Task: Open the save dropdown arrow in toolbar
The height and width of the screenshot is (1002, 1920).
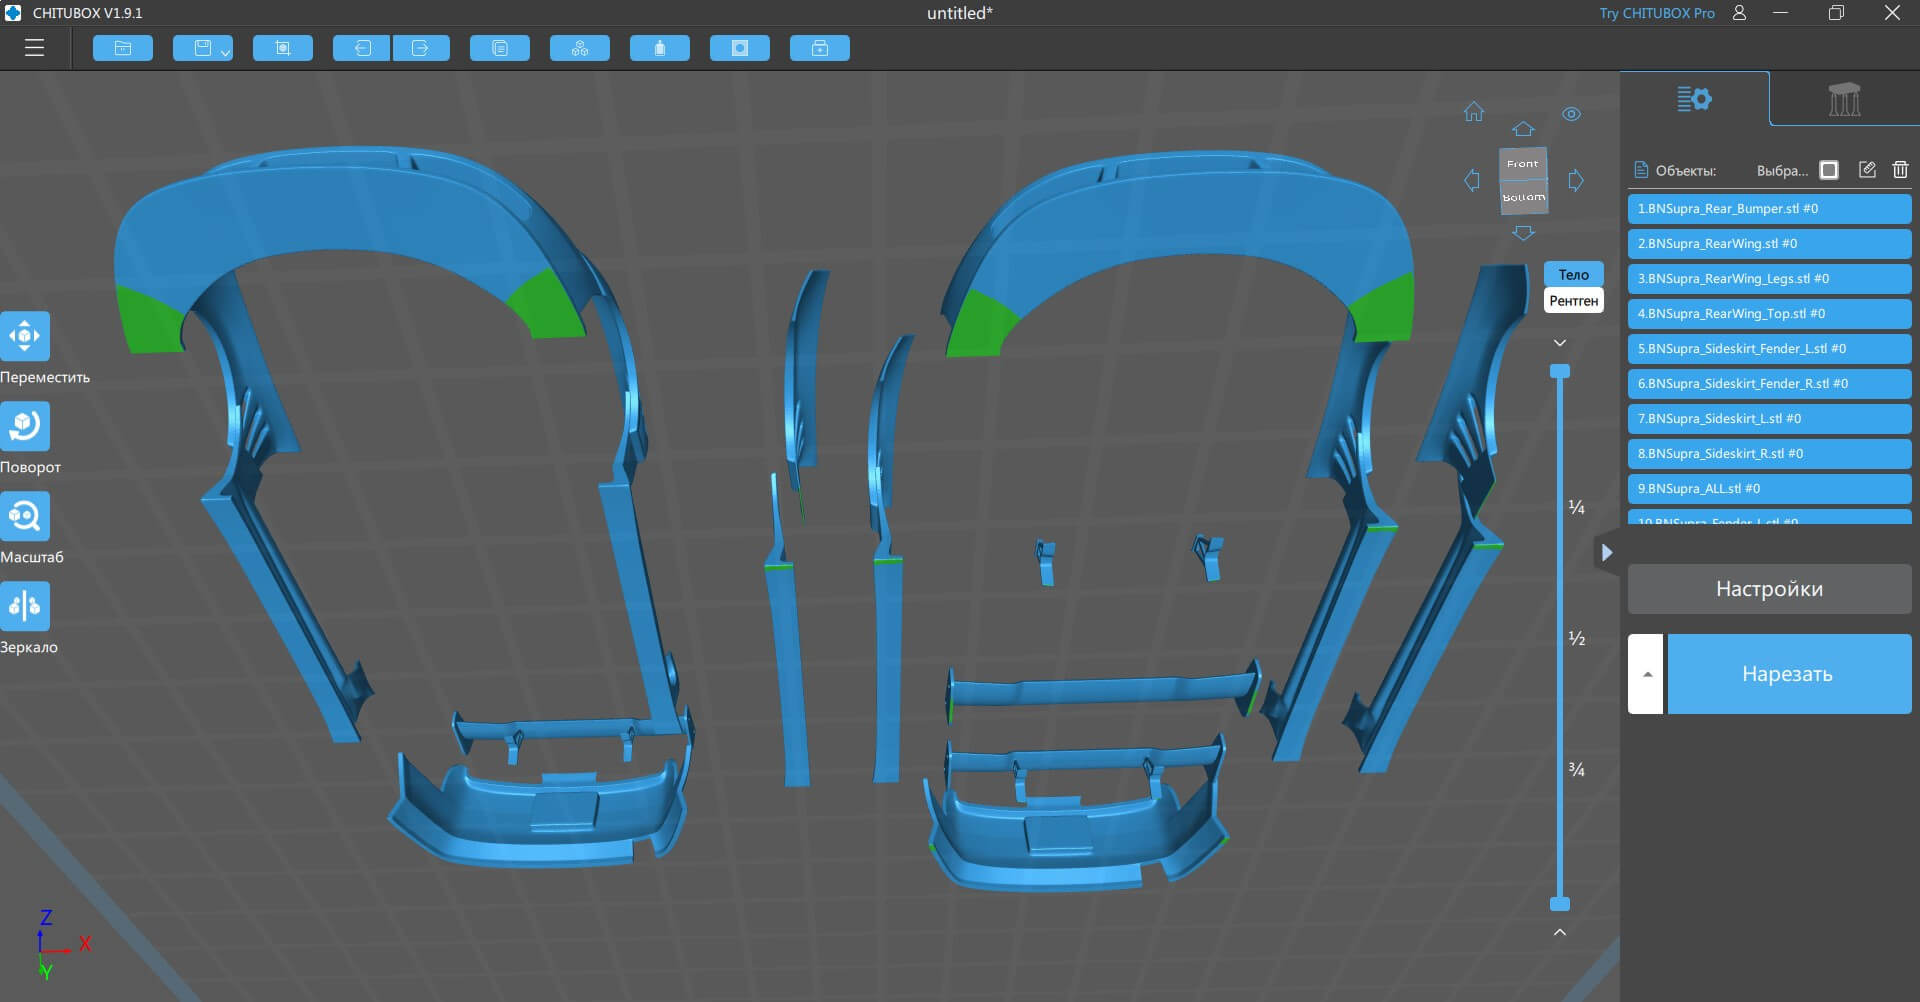Action: pyautogui.click(x=225, y=52)
